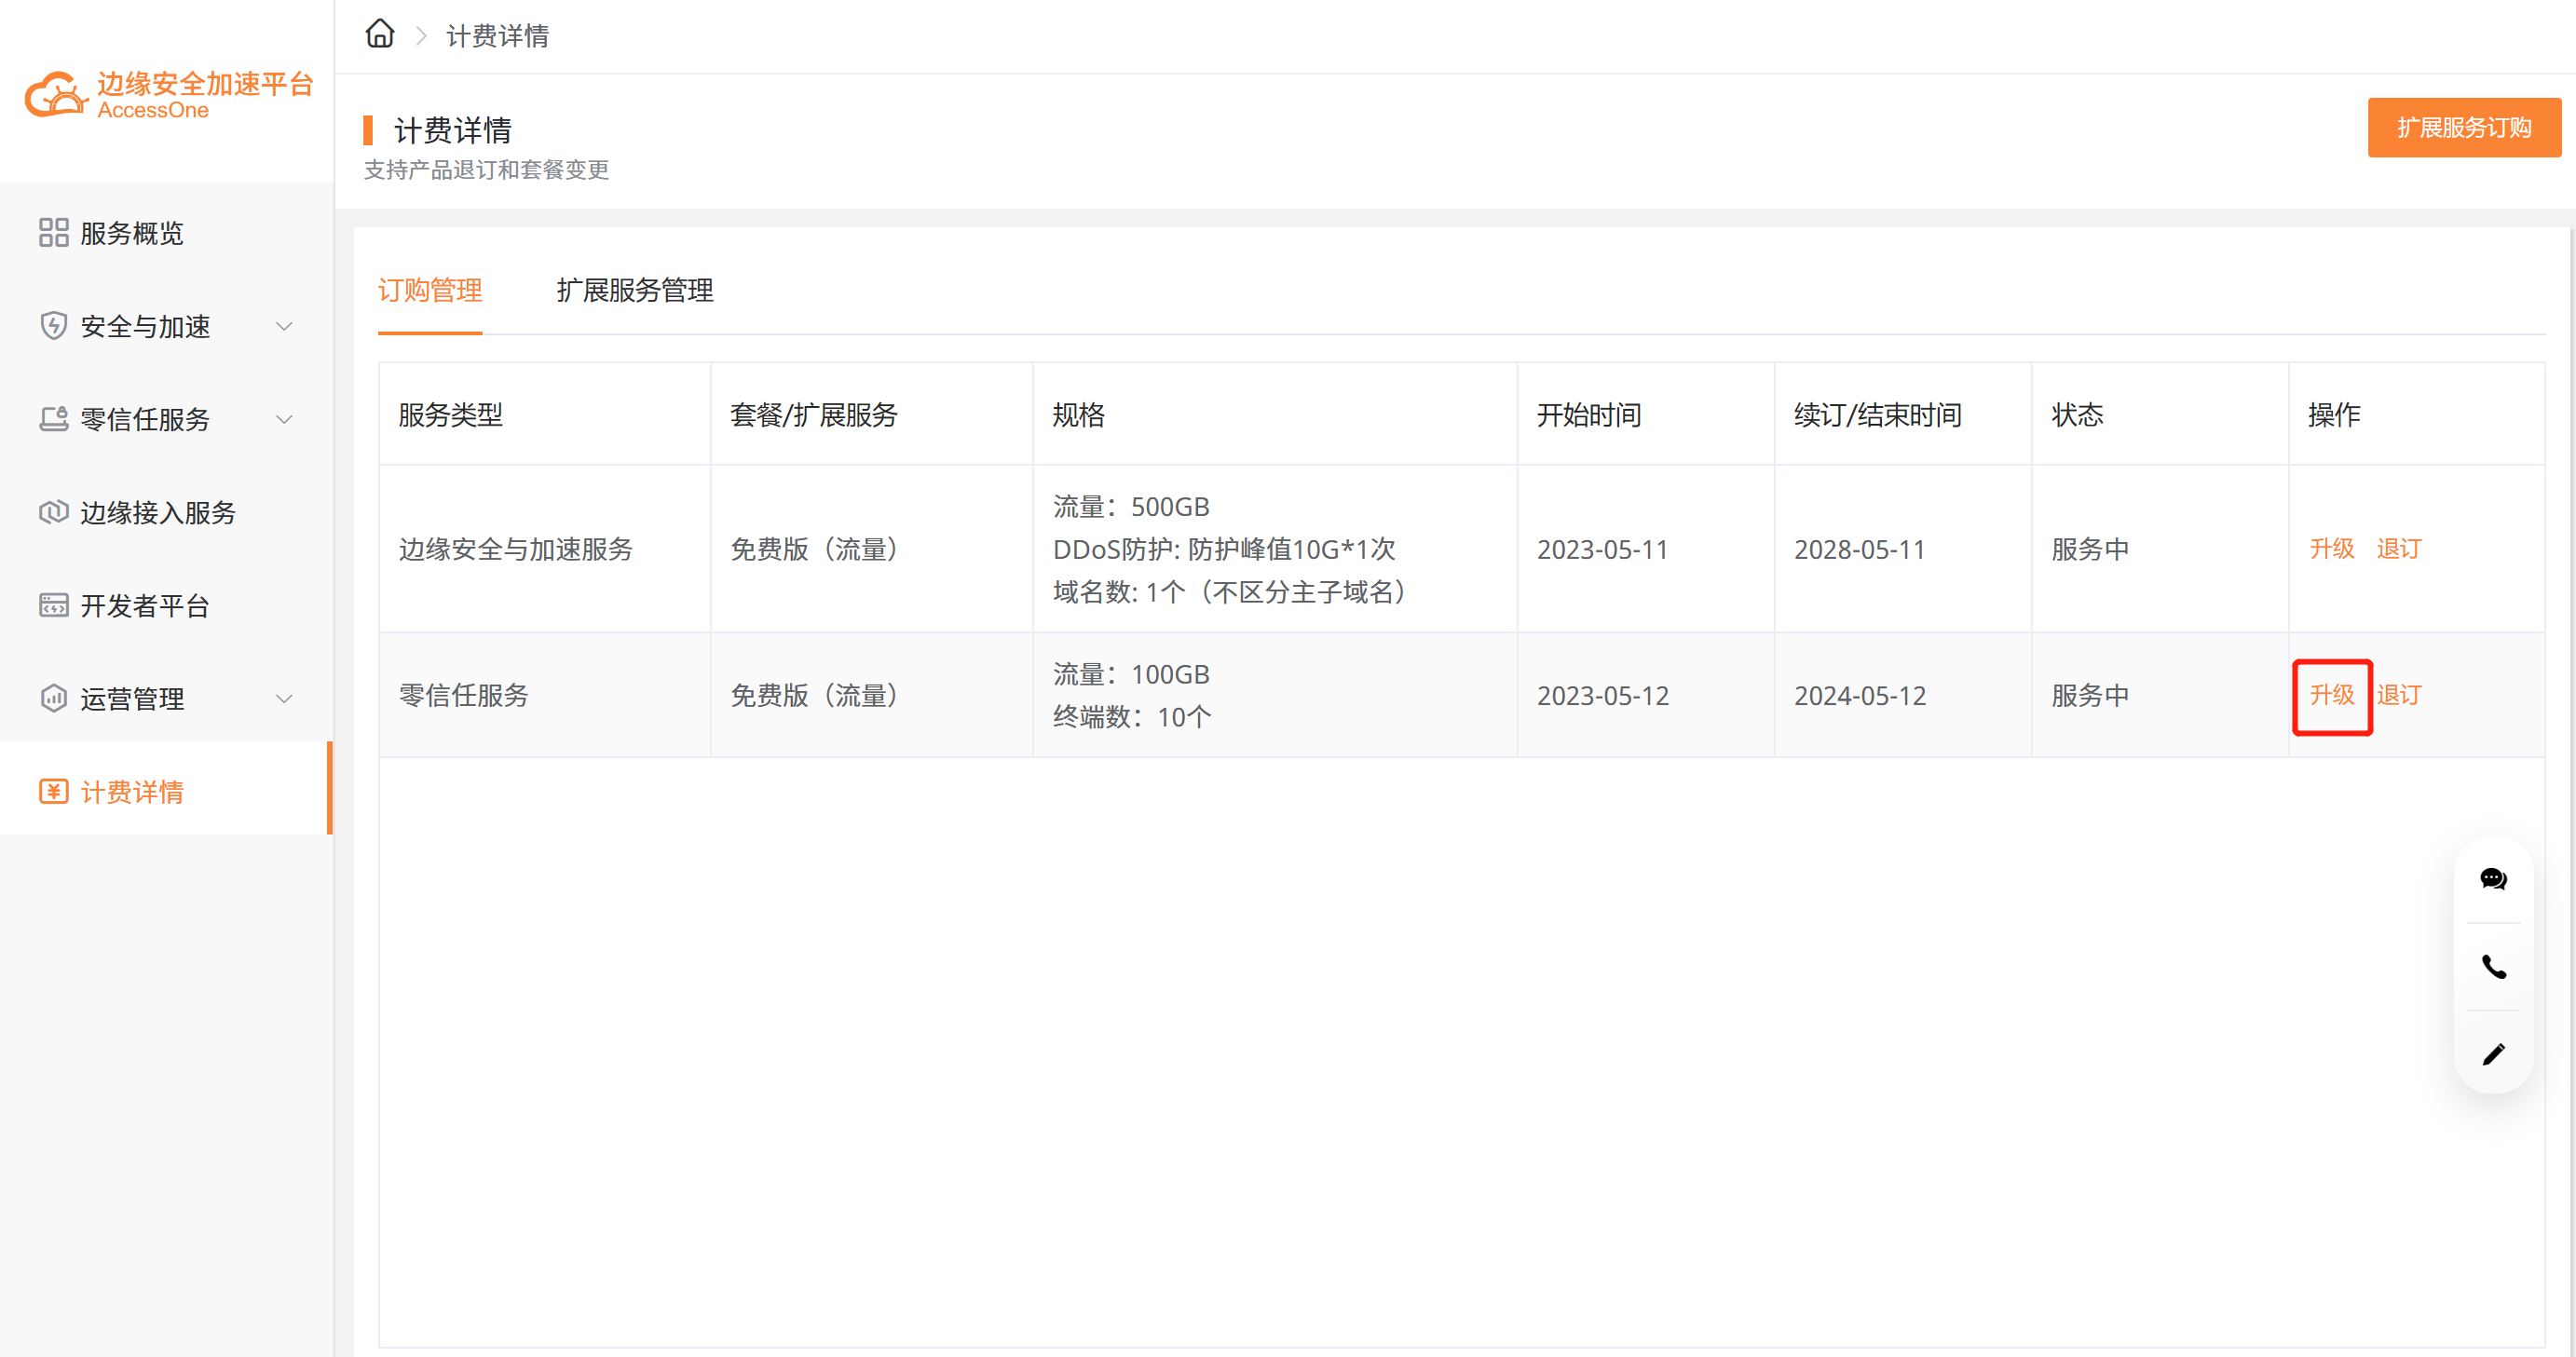Click 升级 in the 零信任服务 row
Viewport: 2576px width, 1357px height.
[2331, 695]
